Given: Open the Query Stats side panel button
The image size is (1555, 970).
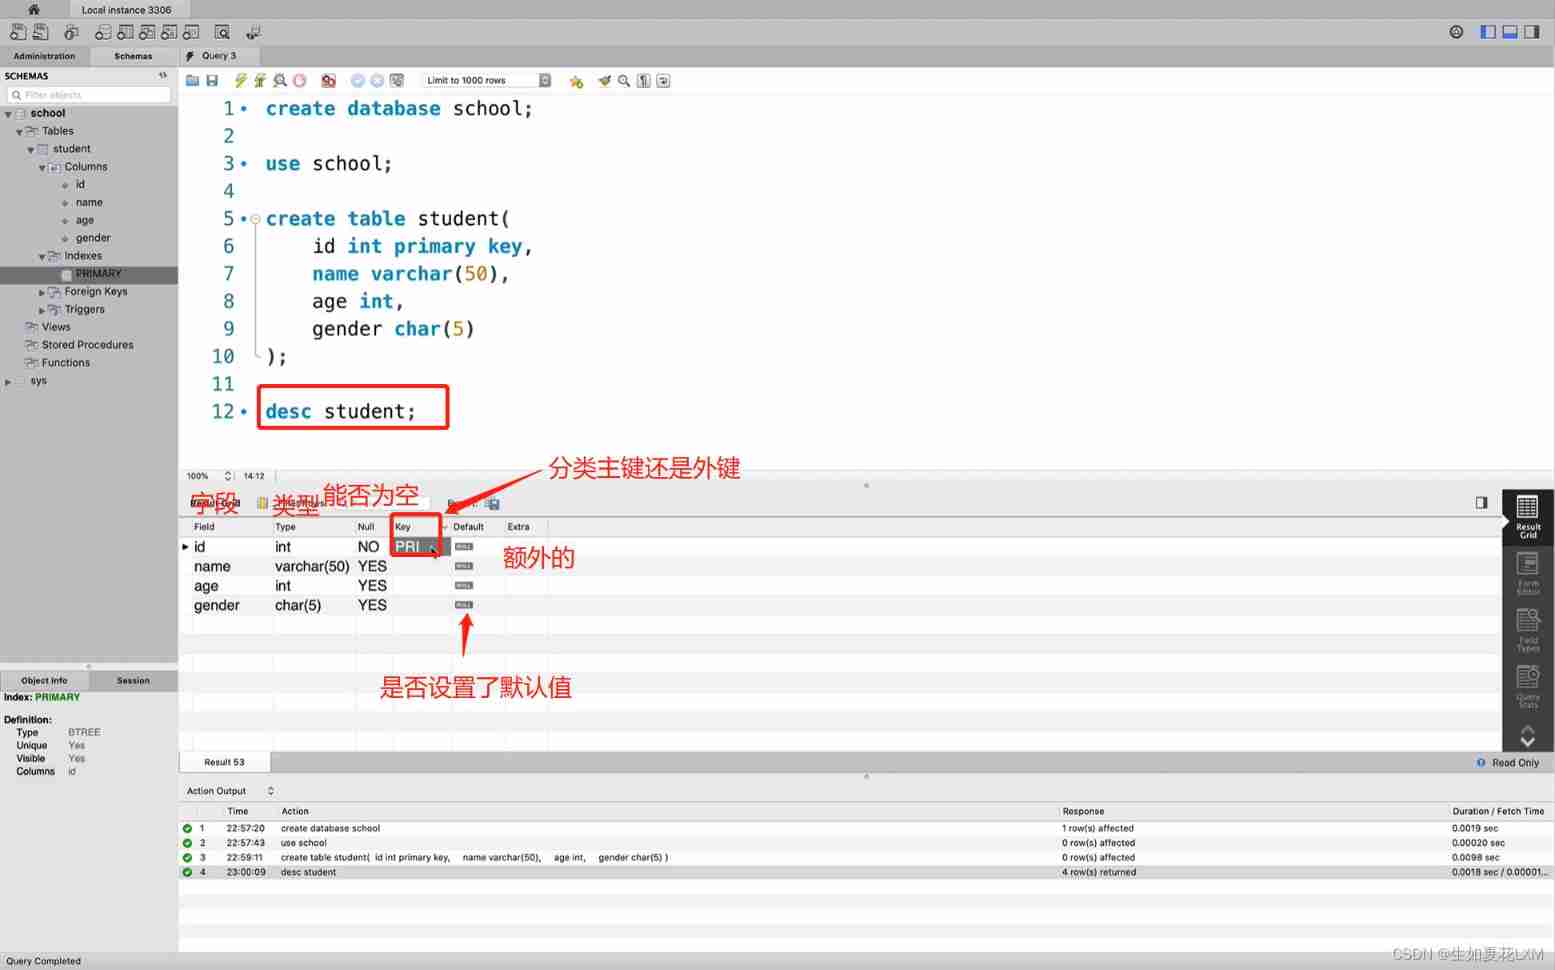Looking at the screenshot, I should (x=1527, y=687).
